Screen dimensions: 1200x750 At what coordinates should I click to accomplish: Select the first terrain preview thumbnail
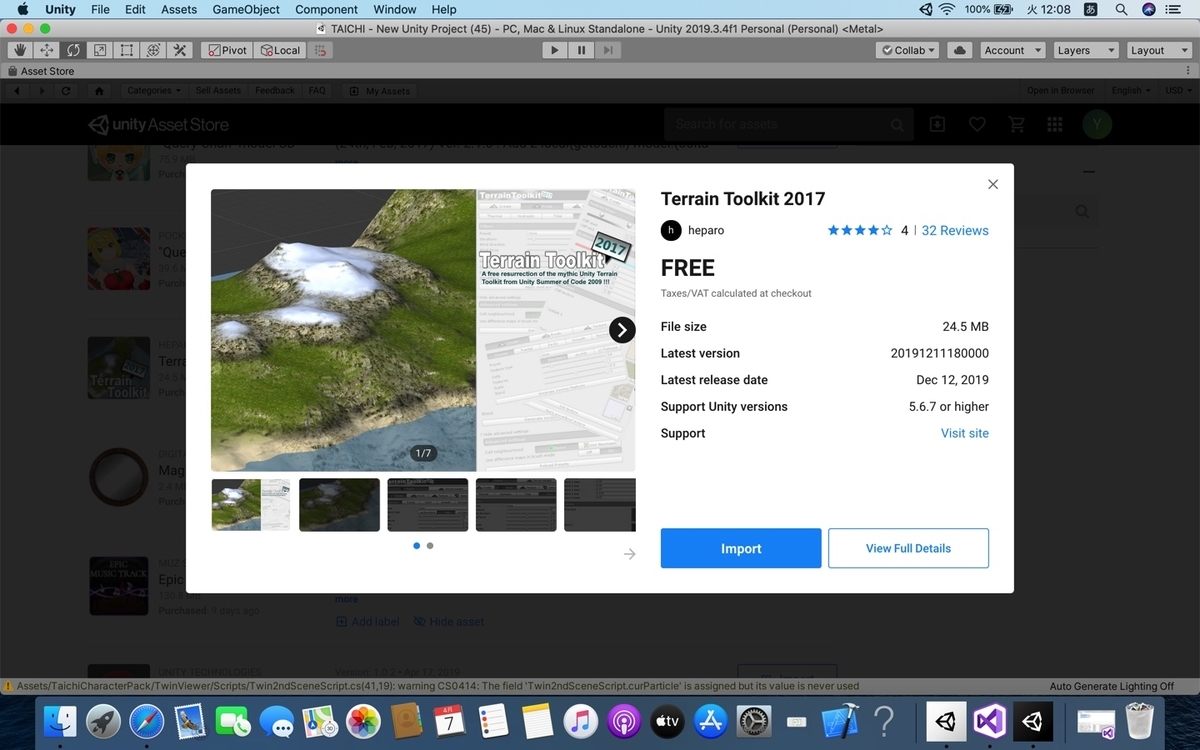[x=251, y=505]
